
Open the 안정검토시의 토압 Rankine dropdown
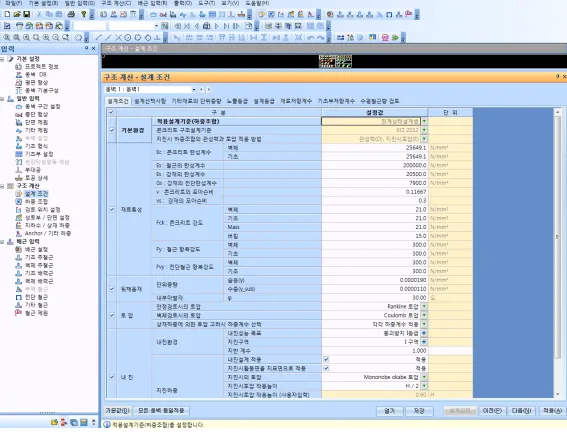click(x=424, y=307)
